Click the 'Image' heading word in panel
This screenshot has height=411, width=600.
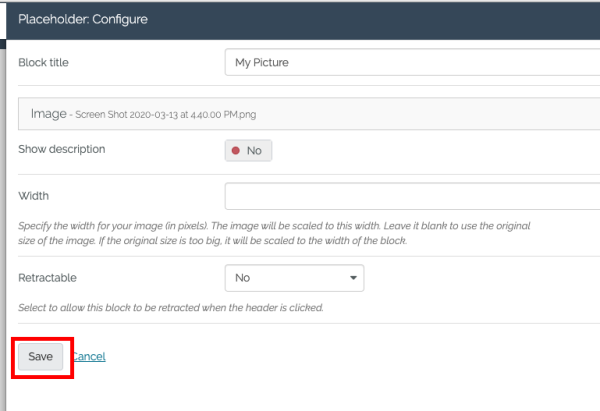pos(48,114)
